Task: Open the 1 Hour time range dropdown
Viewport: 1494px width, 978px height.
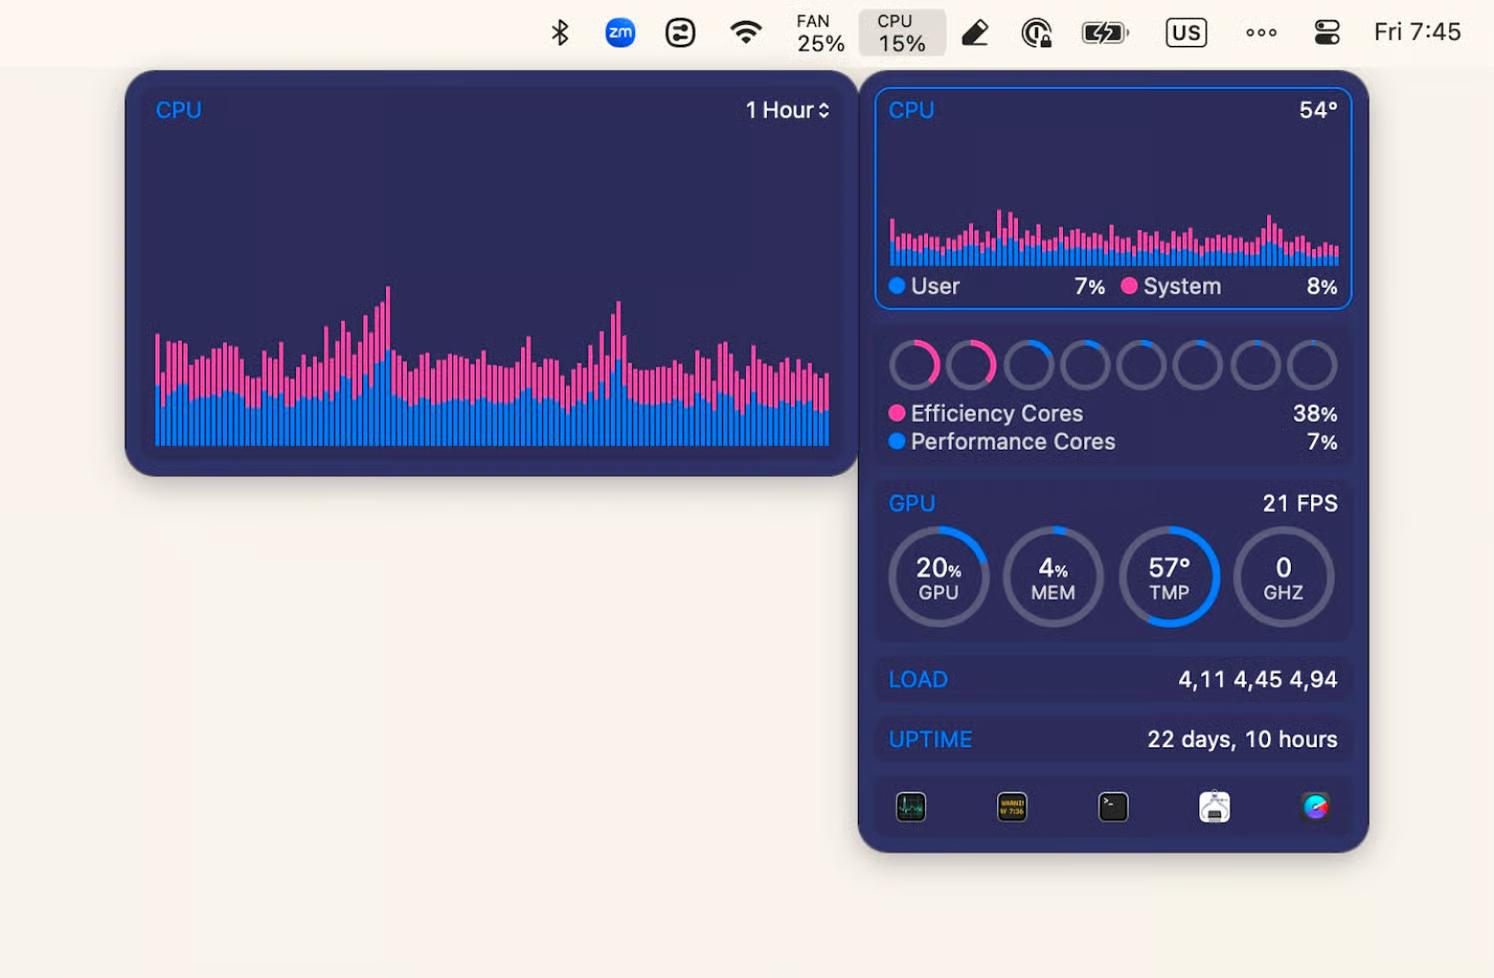Action: click(x=787, y=110)
